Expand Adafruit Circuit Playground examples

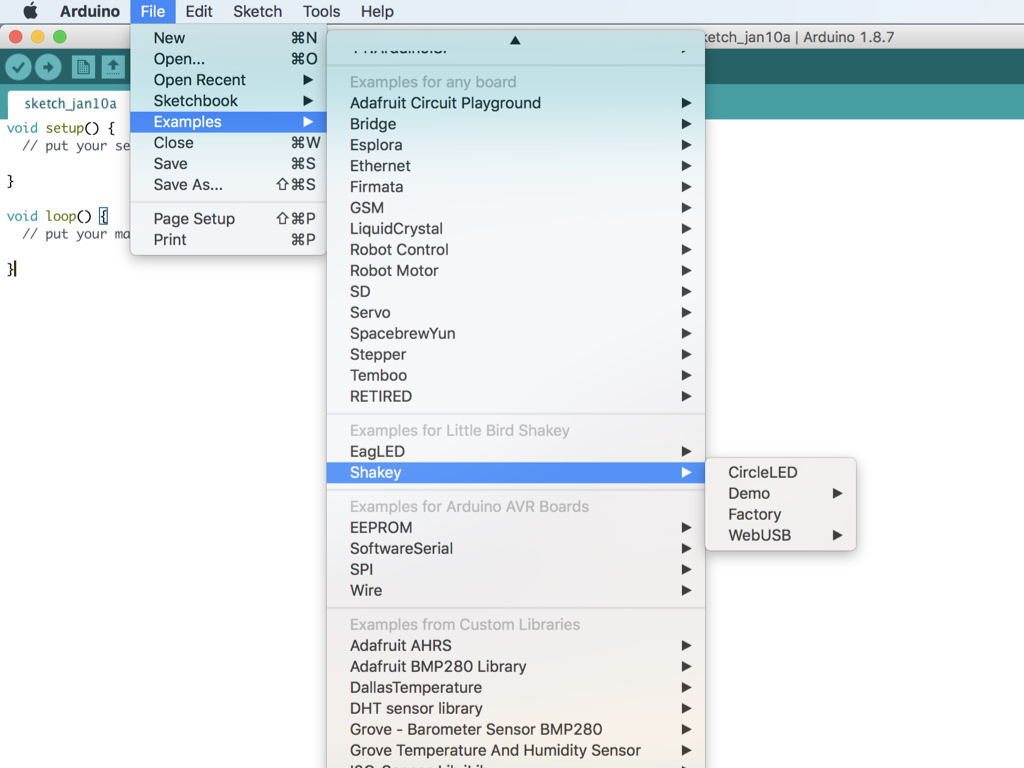(515, 103)
